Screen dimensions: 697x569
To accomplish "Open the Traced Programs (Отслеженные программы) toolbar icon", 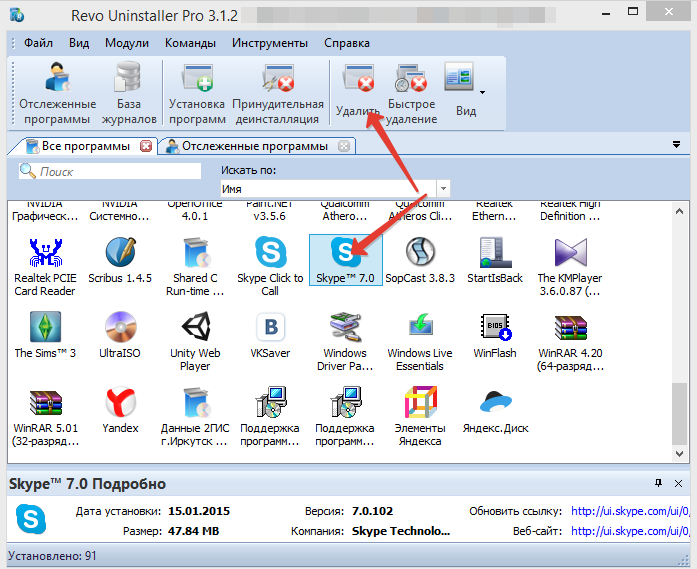I will click(57, 93).
